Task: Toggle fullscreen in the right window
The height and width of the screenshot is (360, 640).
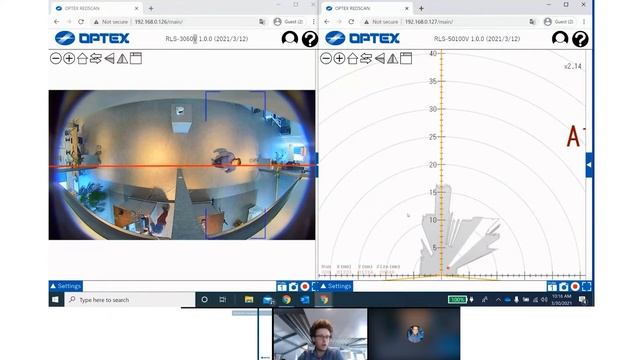Action: pyautogui.click(x=587, y=287)
